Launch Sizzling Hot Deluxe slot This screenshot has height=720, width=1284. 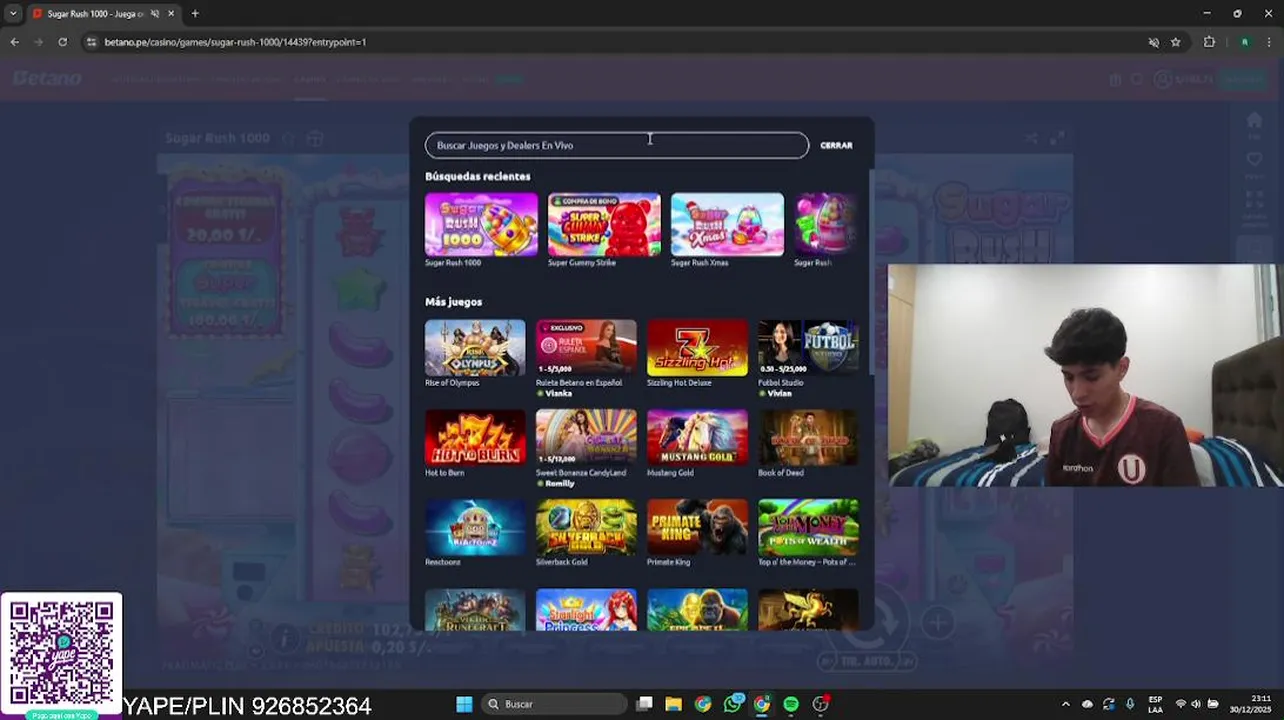click(697, 347)
